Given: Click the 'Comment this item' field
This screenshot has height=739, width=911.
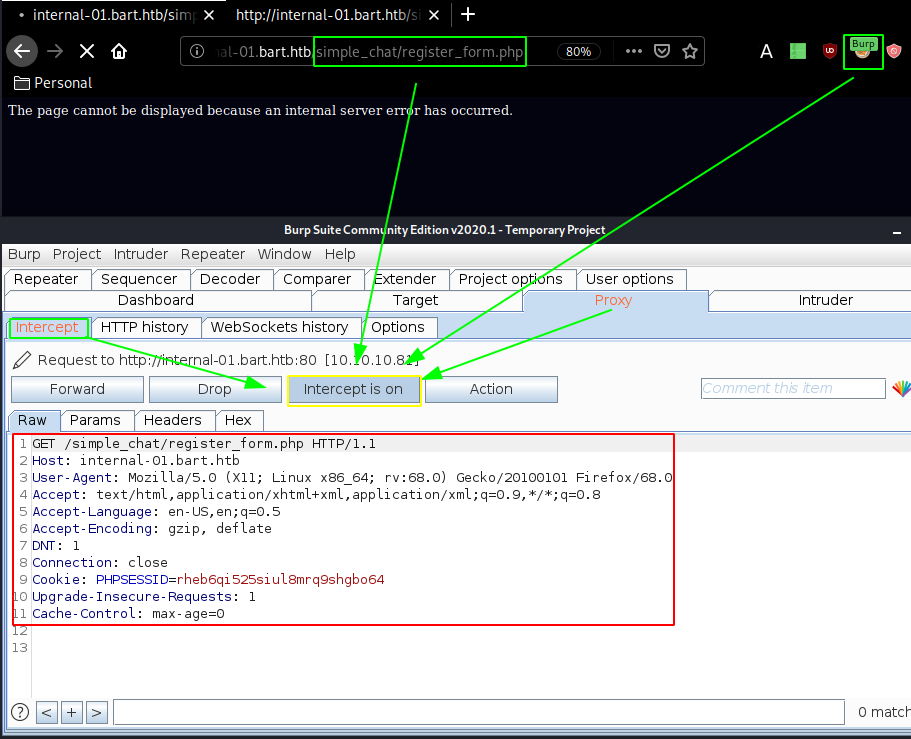Looking at the screenshot, I should 793,388.
